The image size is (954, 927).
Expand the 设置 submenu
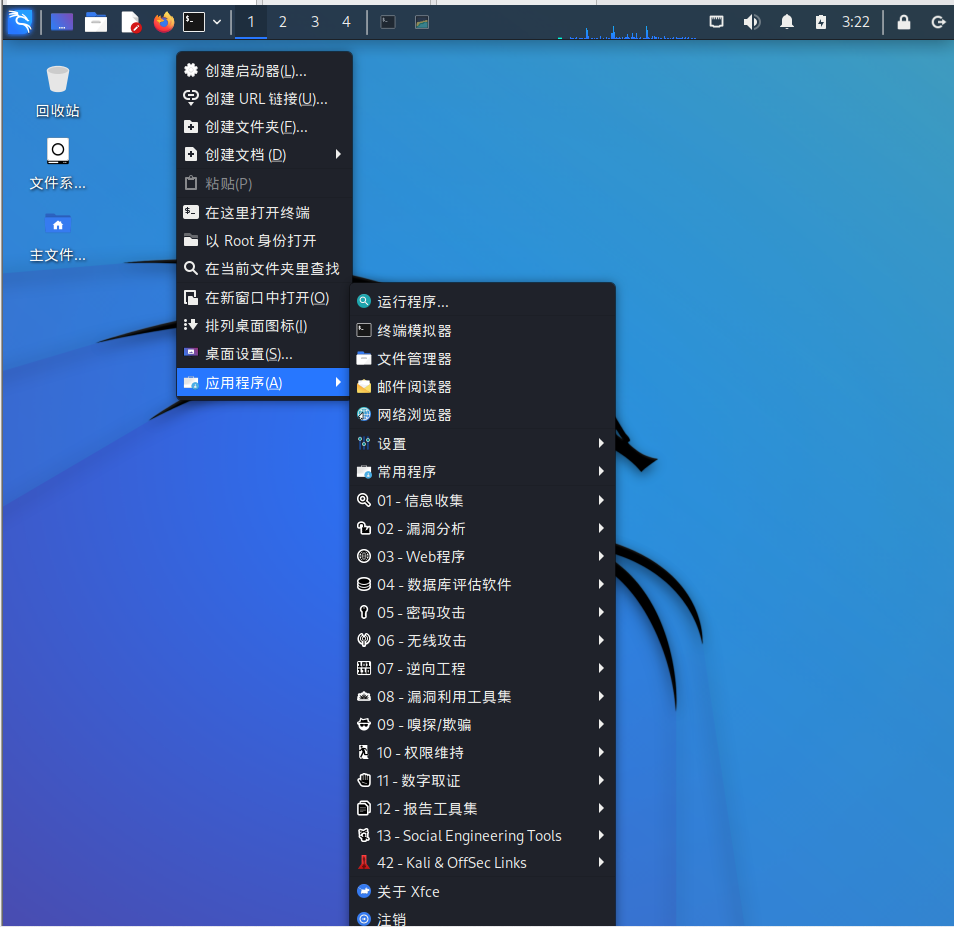(x=482, y=443)
